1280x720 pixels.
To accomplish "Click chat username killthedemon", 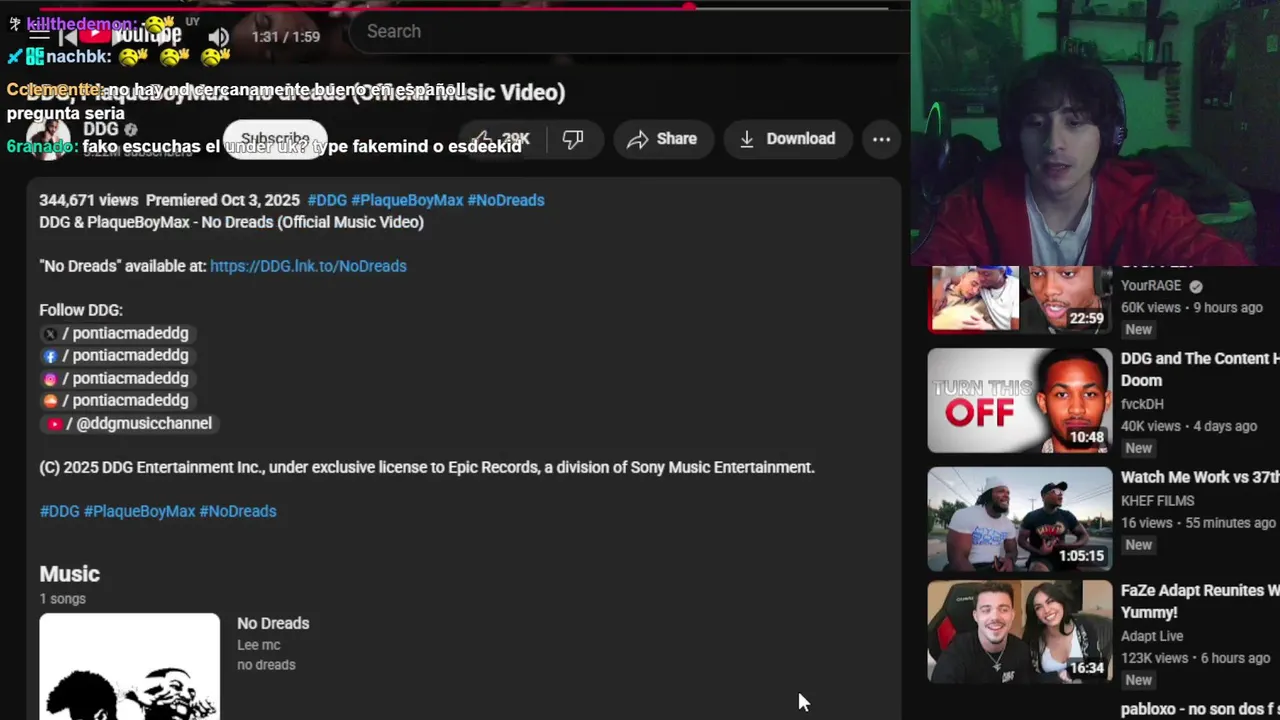I will click(82, 24).
